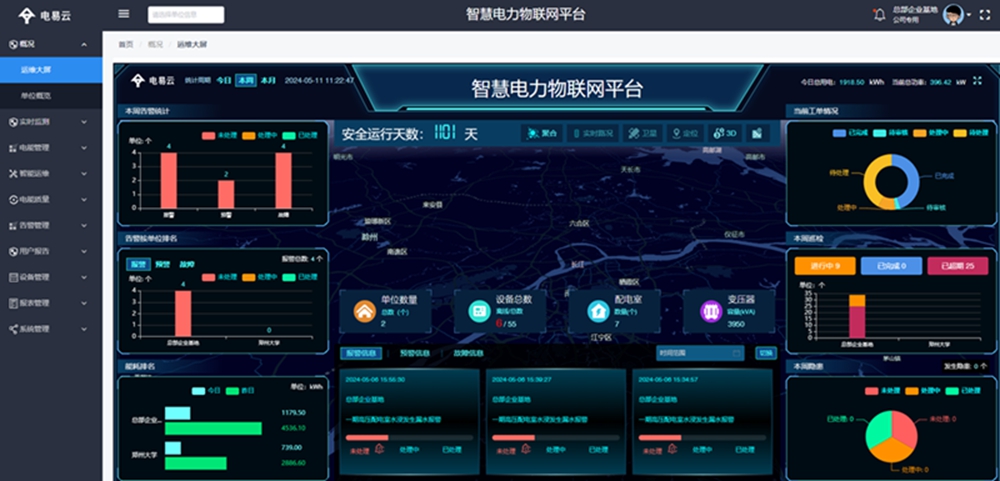1000x481 pixels.
Task: Click the purple 变压器 transformer icon
Action: click(x=710, y=311)
